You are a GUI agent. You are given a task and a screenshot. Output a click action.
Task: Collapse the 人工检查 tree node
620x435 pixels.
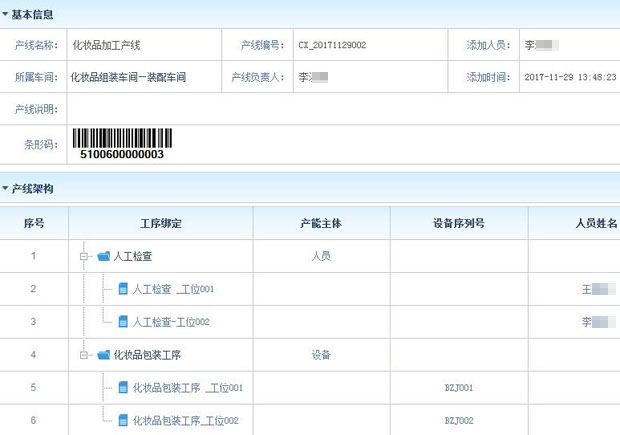click(x=86, y=256)
